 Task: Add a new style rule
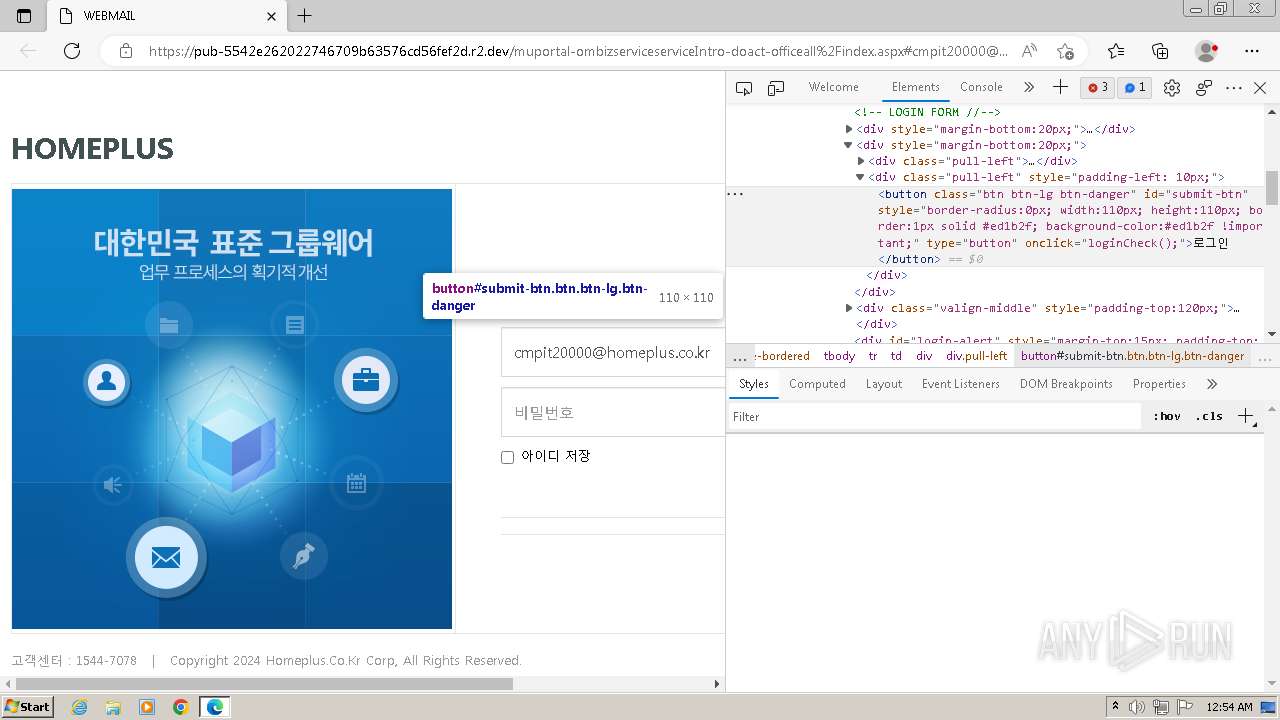click(1245, 416)
